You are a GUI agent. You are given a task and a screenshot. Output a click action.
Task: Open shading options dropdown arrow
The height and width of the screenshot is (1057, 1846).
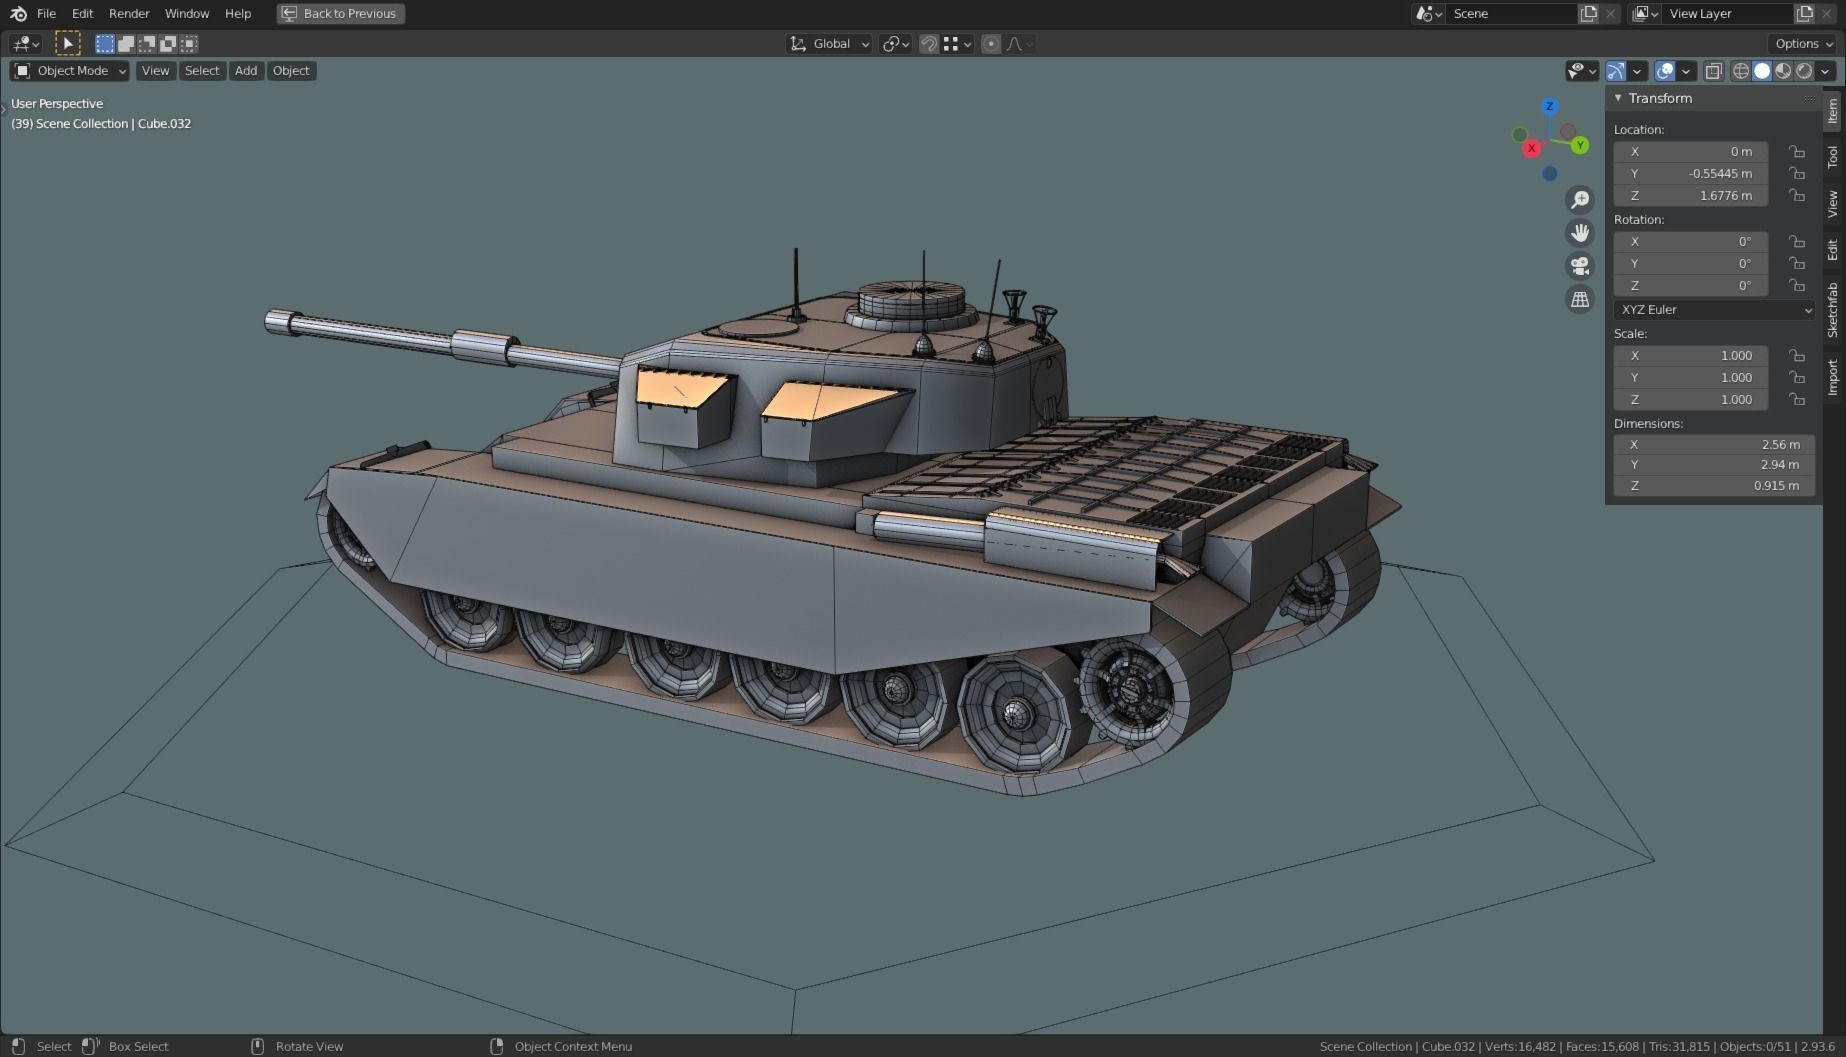pos(1826,71)
